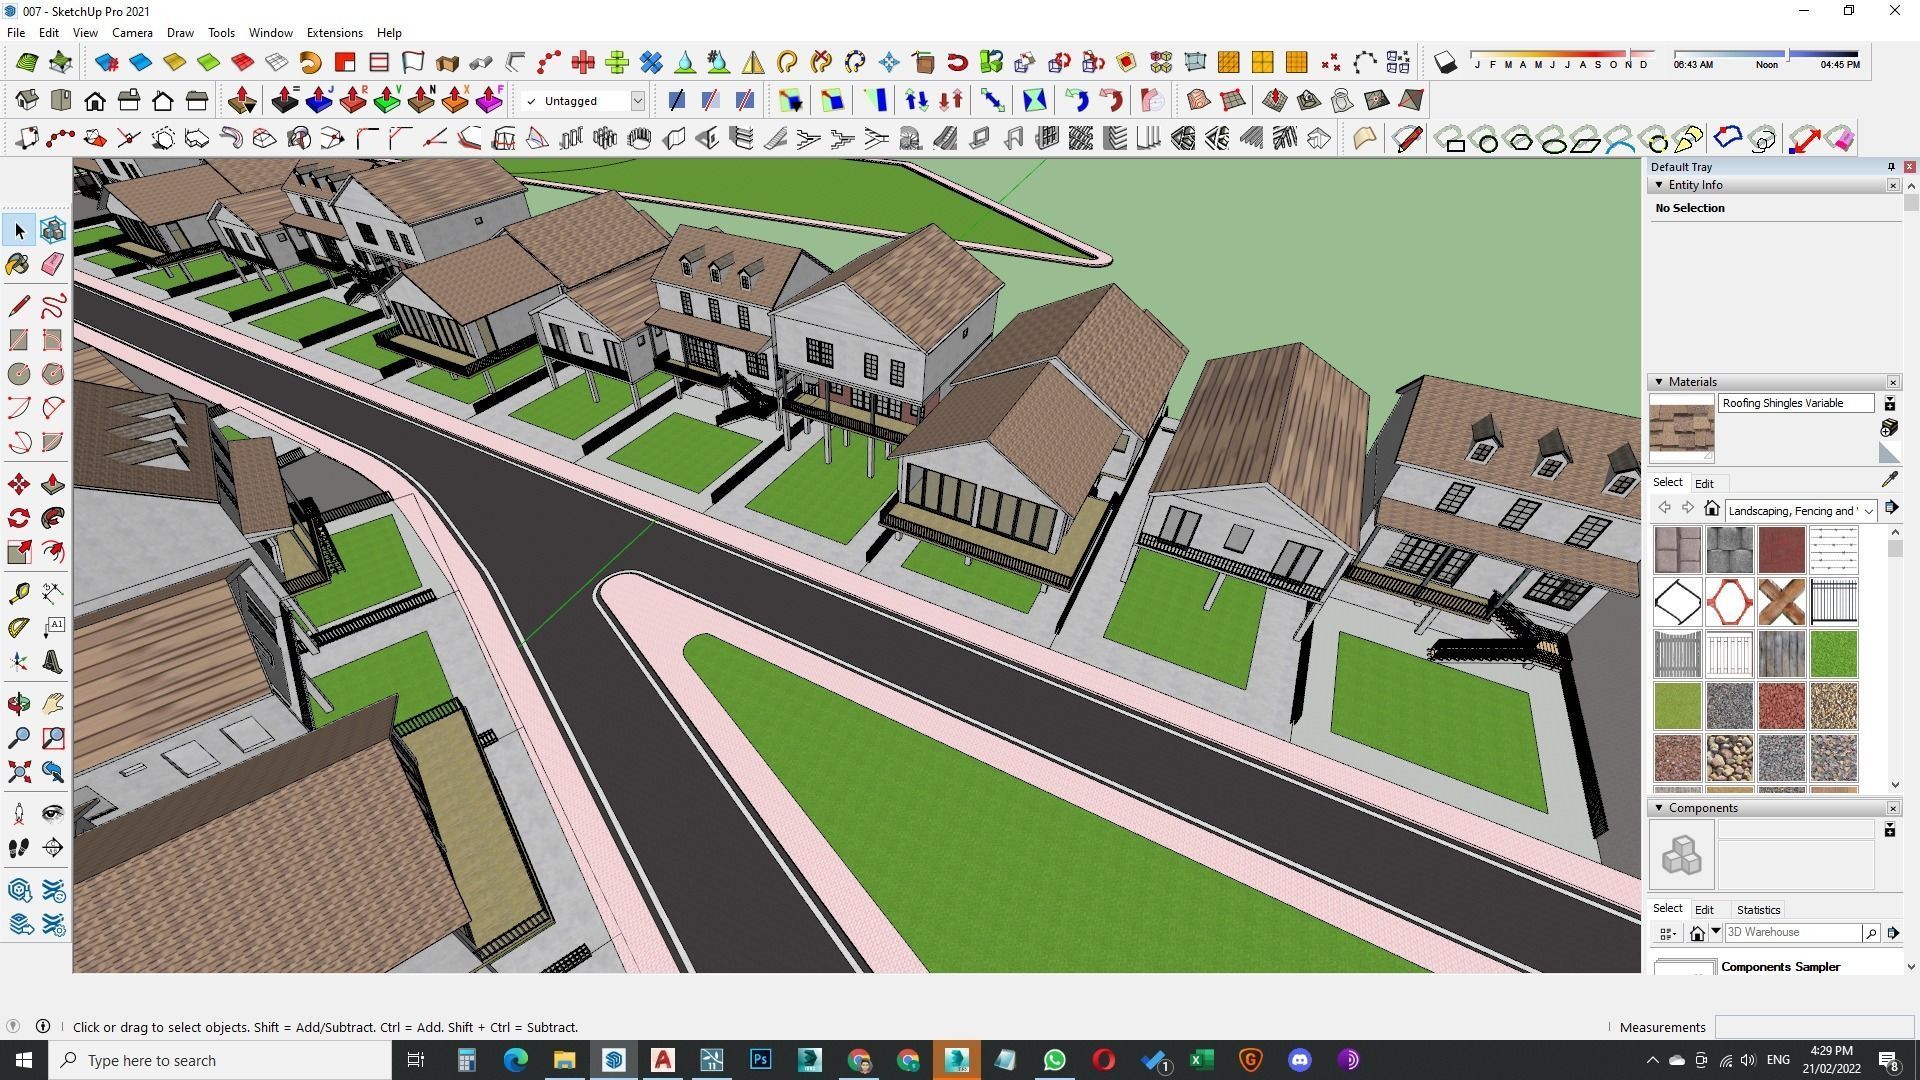The width and height of the screenshot is (1920, 1080).
Task: Activate the Move tool
Action: 19,485
